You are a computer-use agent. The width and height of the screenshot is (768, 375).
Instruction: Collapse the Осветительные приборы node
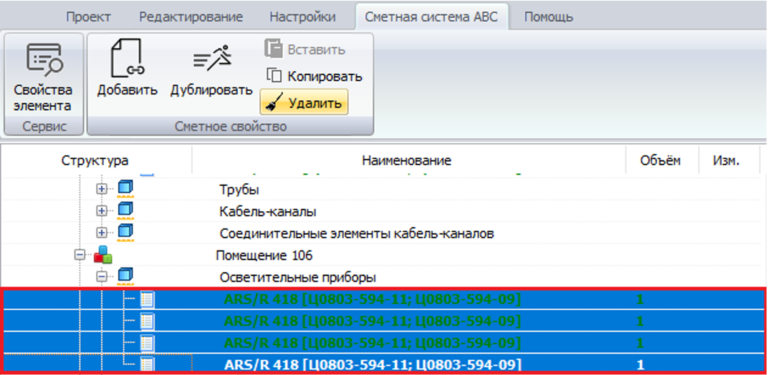pyautogui.click(x=101, y=277)
